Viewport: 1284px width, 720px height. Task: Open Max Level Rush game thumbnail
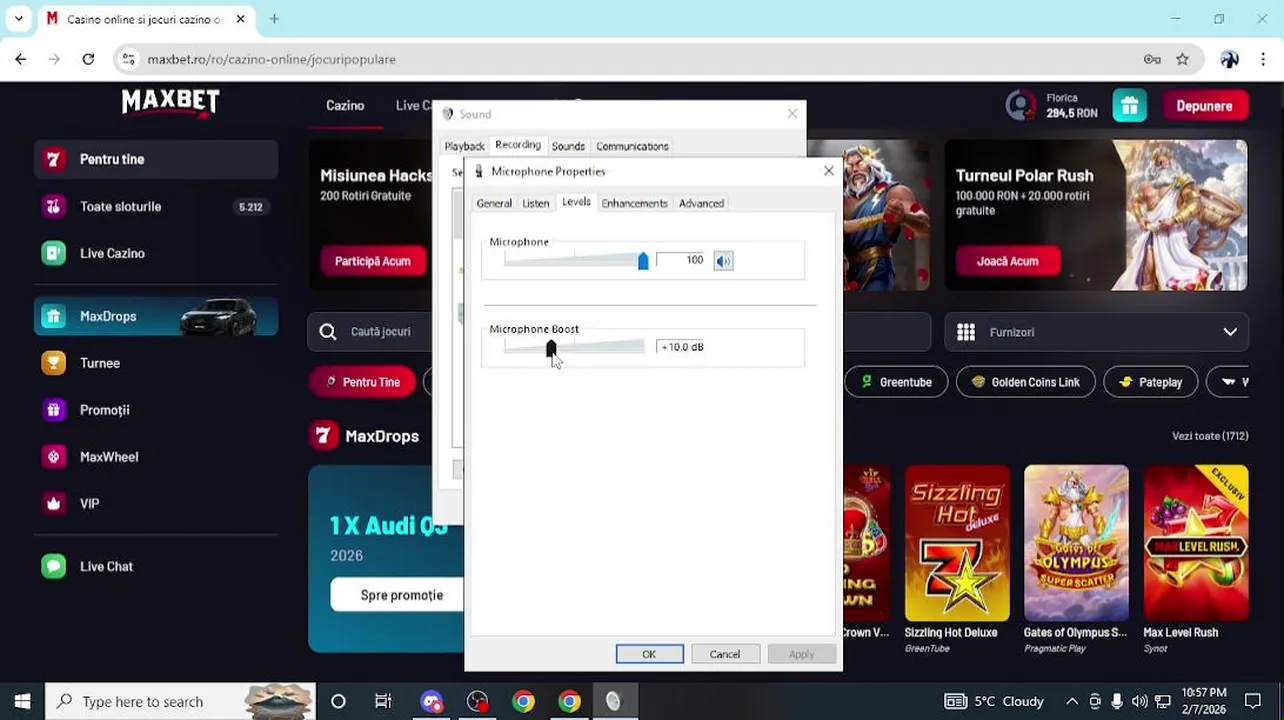tap(1196, 543)
